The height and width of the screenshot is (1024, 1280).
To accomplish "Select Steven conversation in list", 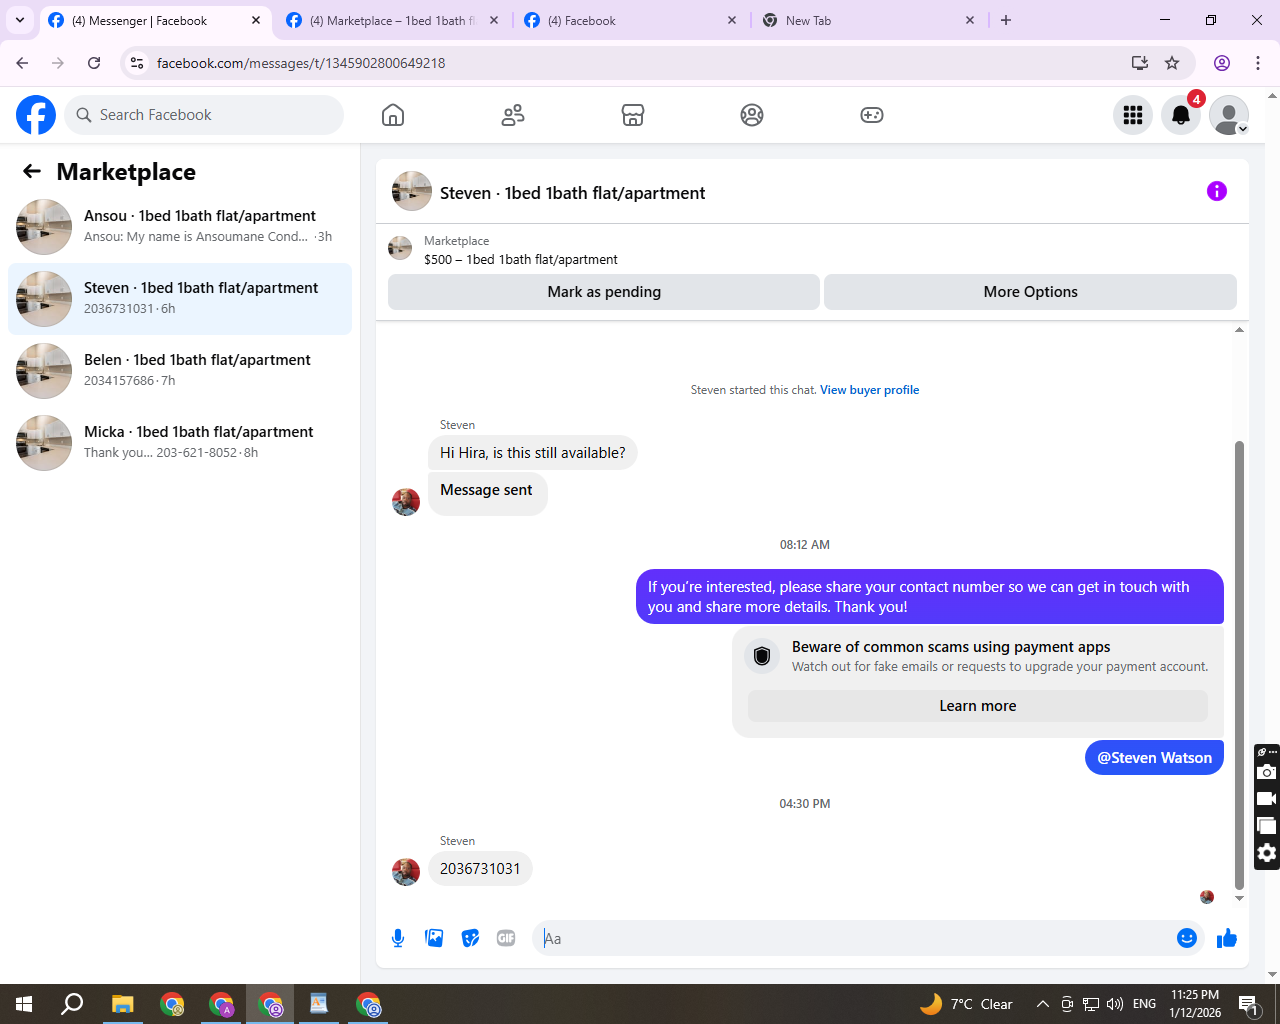I will pyautogui.click(x=180, y=299).
